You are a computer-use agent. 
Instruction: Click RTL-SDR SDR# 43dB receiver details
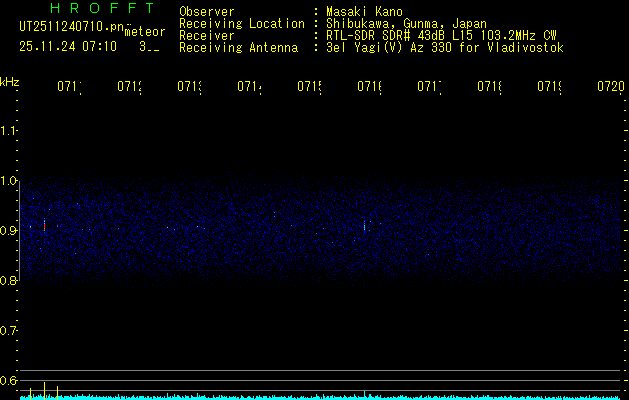(x=441, y=36)
